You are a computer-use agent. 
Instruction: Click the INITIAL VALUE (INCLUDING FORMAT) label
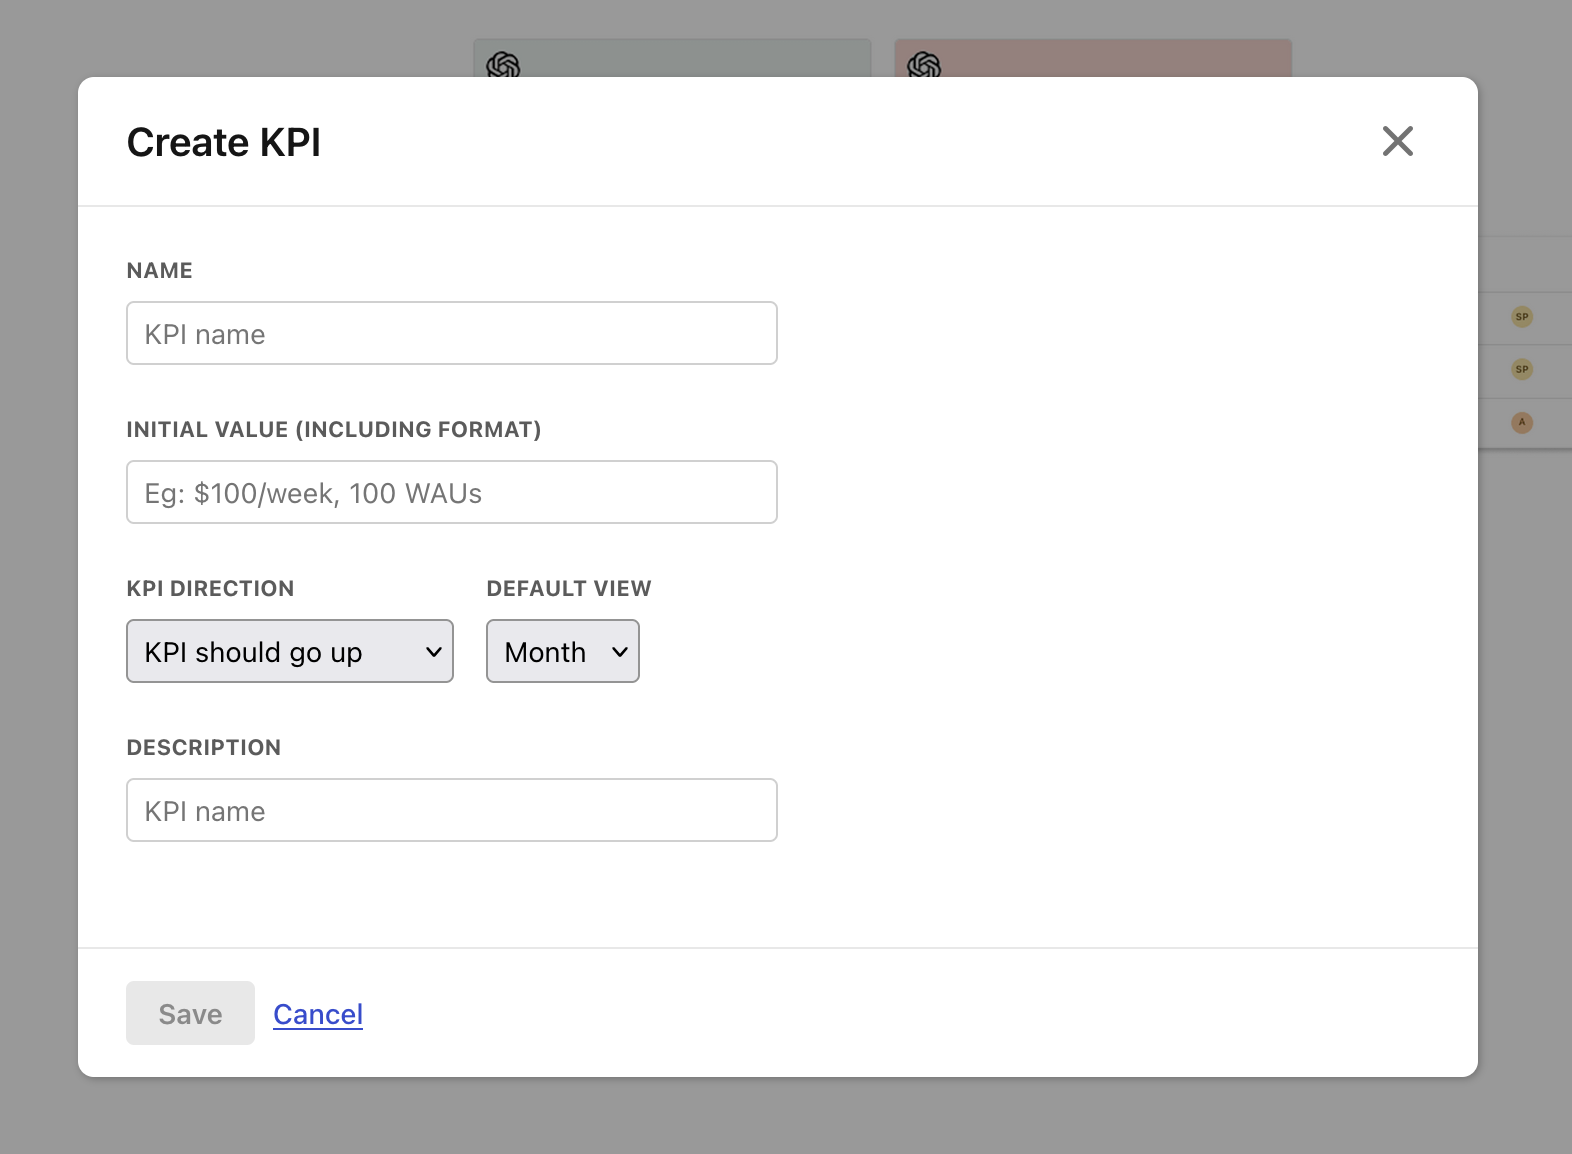[333, 429]
